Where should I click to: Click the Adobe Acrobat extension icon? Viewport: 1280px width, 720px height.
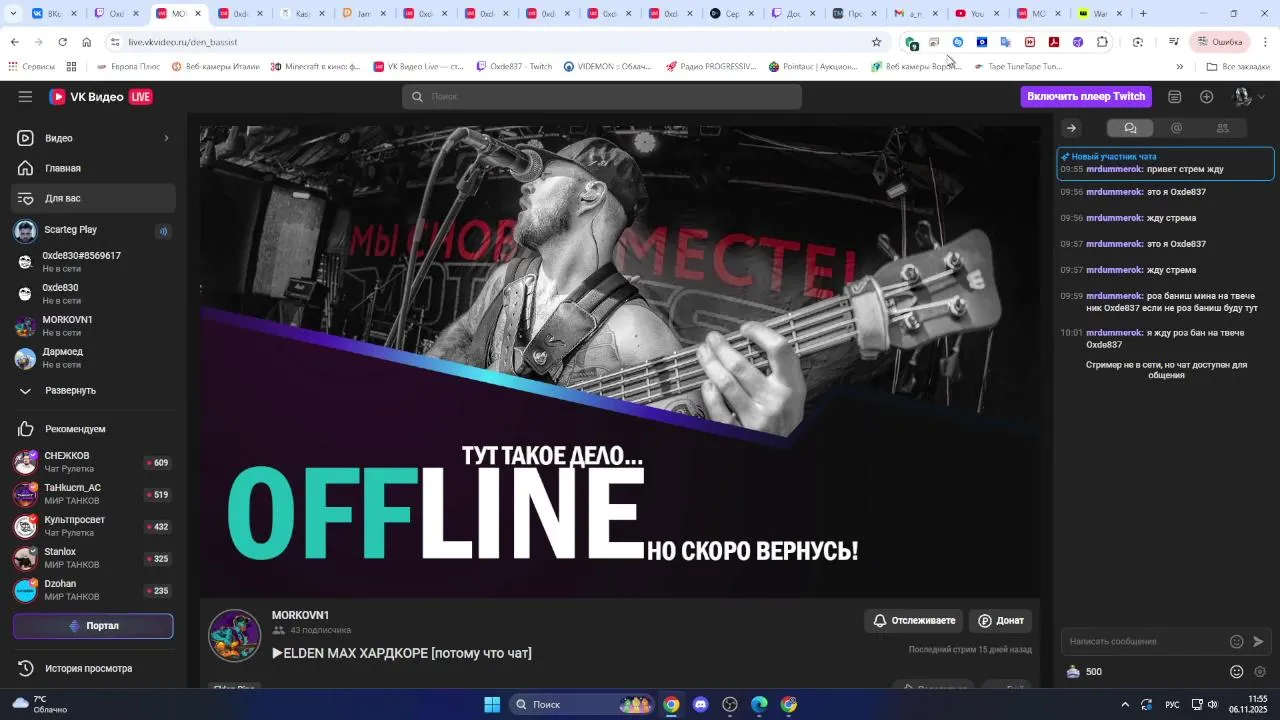(x=1054, y=42)
